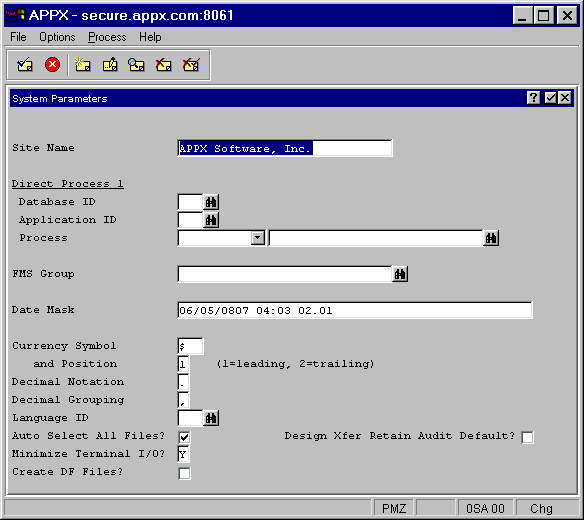Open the Help menu

point(150,37)
